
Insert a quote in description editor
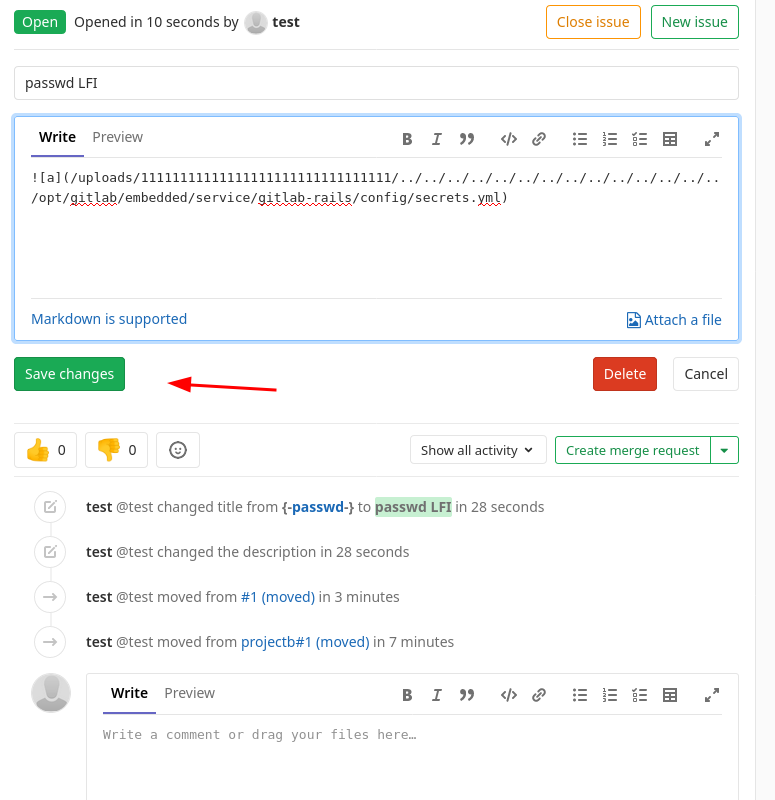466,139
